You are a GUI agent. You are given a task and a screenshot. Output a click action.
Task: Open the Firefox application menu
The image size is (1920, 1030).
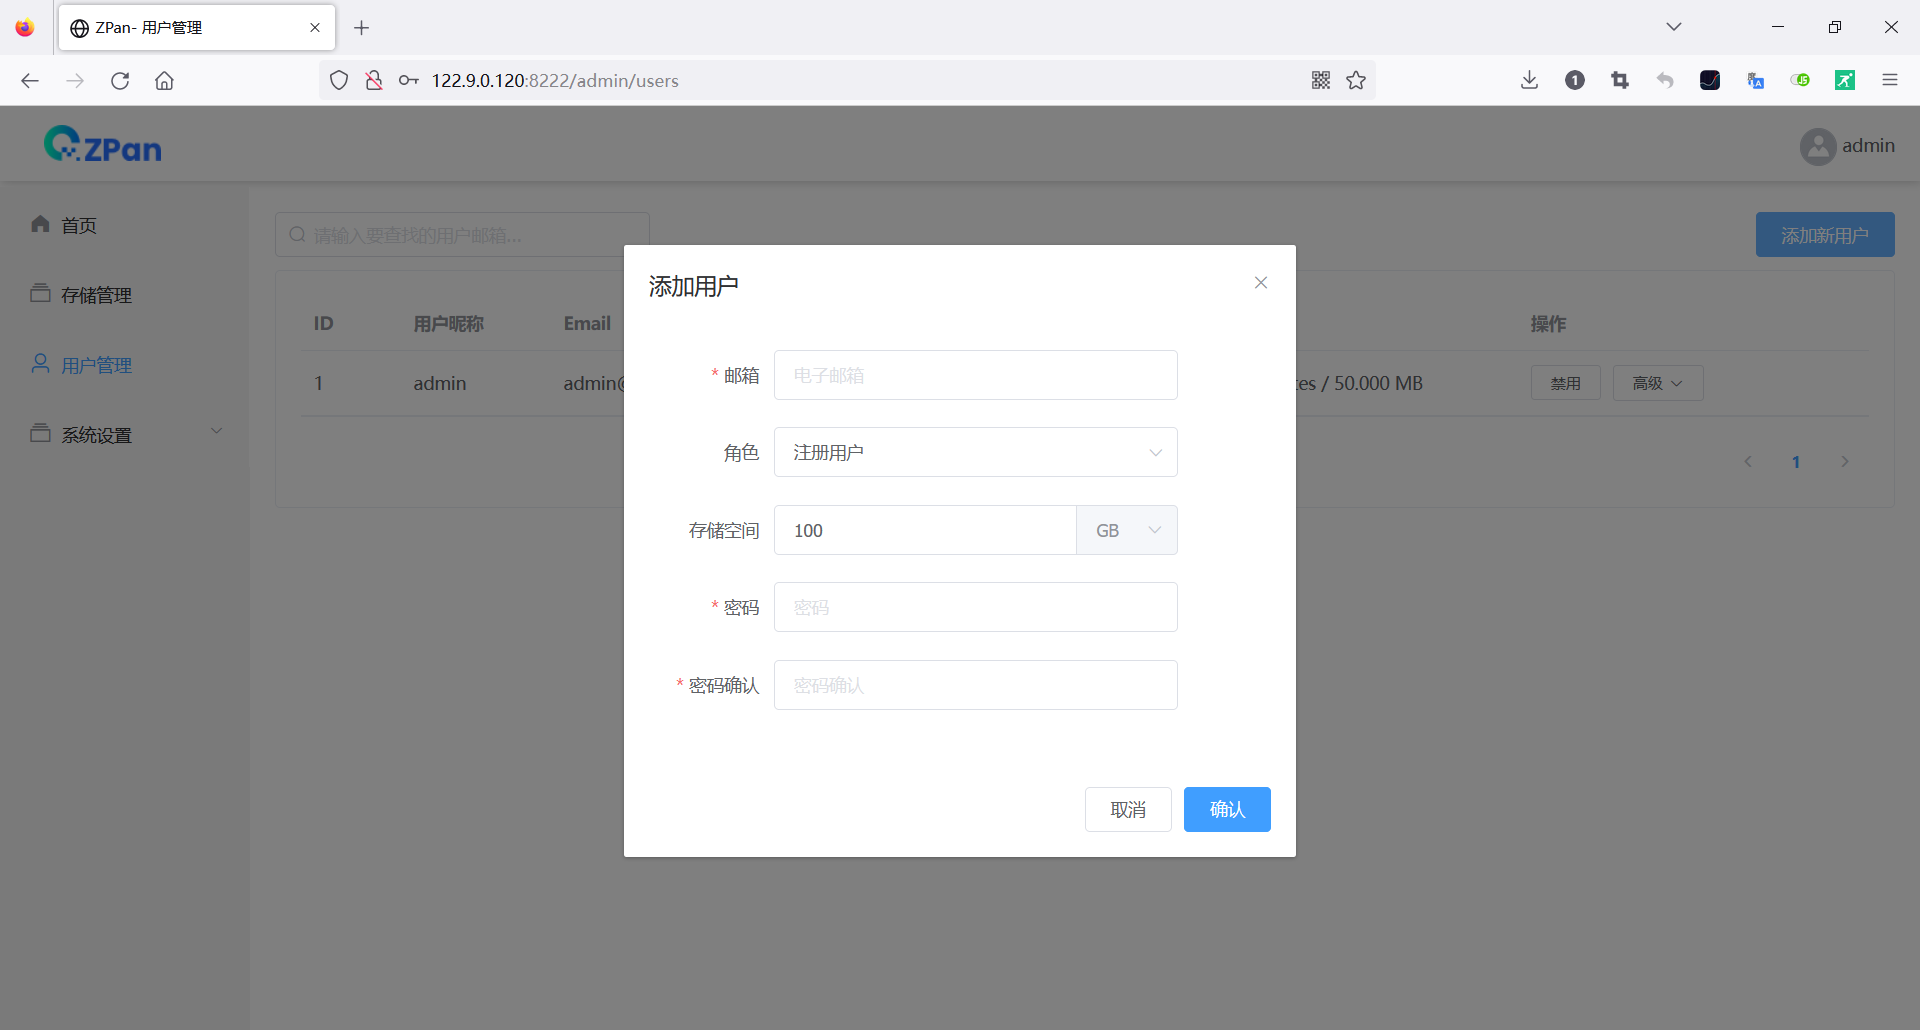point(1890,80)
